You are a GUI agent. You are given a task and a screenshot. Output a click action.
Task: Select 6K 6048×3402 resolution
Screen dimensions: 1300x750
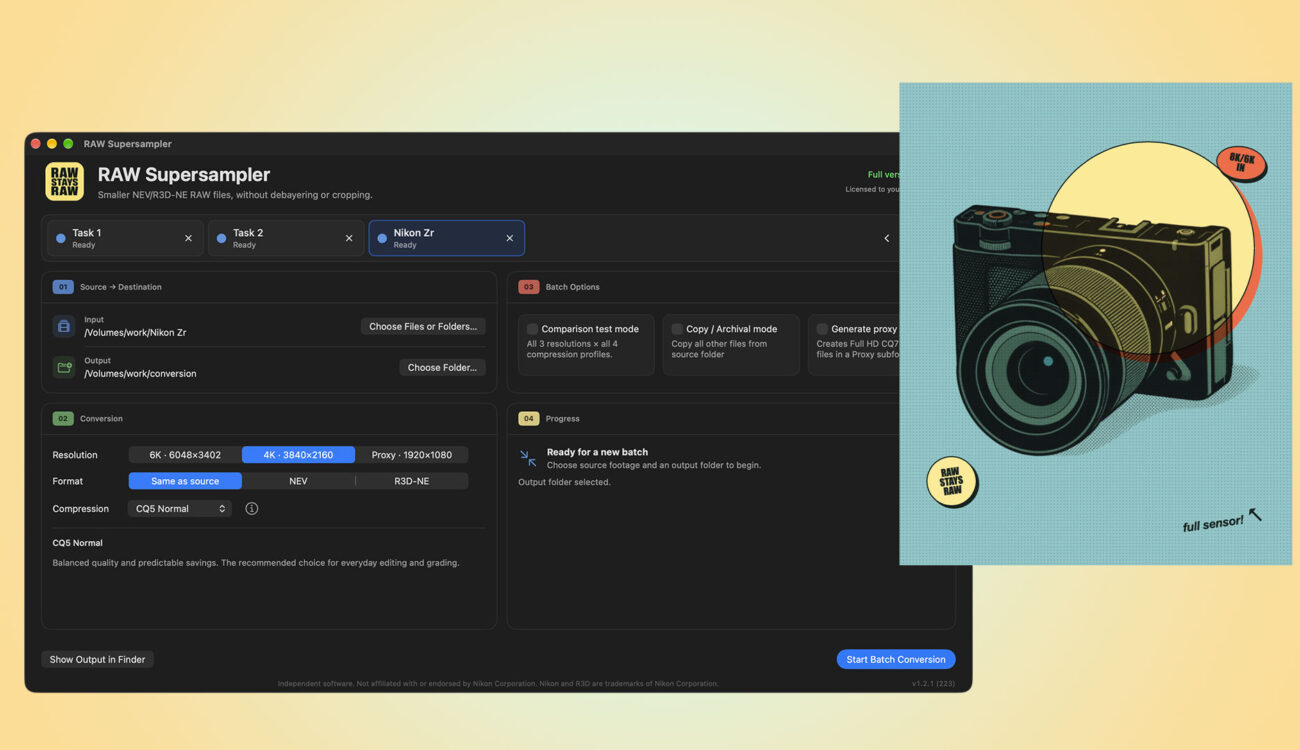coord(185,455)
